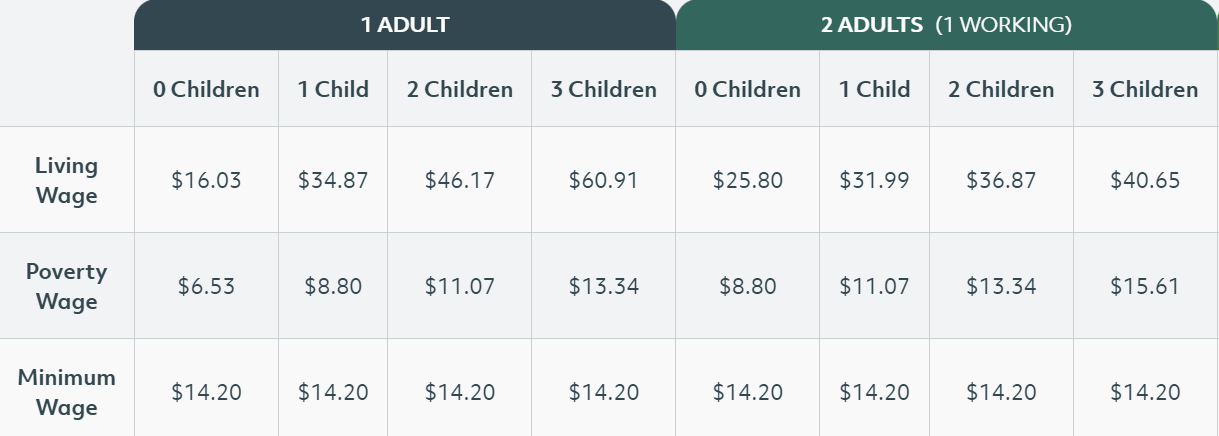Click the $40.65 living wage value

coord(1145,180)
